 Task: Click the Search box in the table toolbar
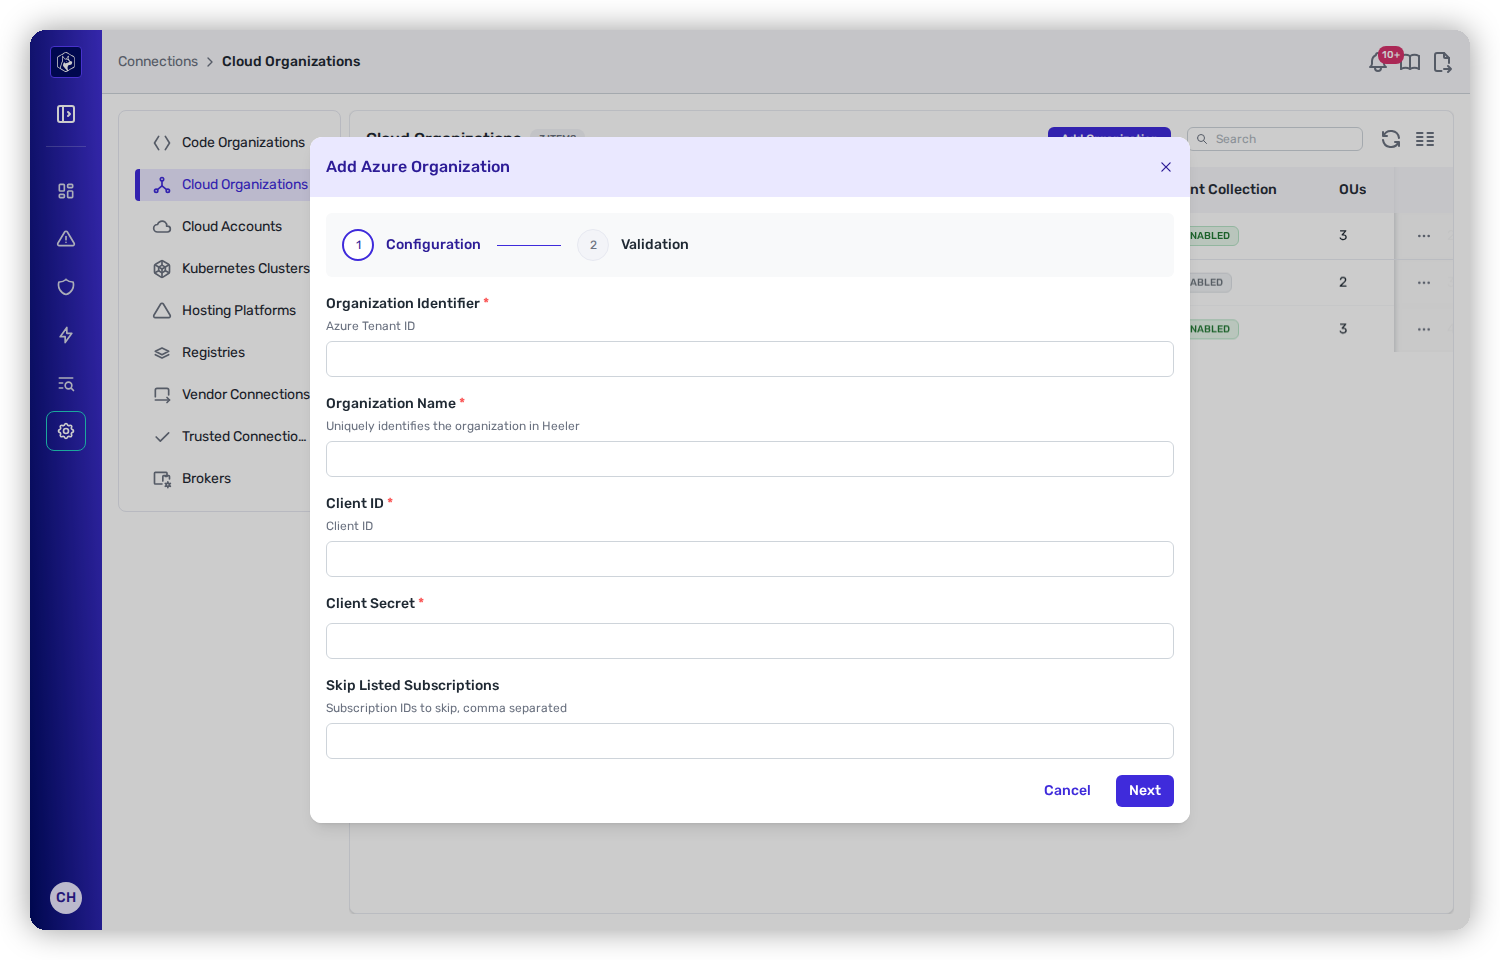[1275, 139]
